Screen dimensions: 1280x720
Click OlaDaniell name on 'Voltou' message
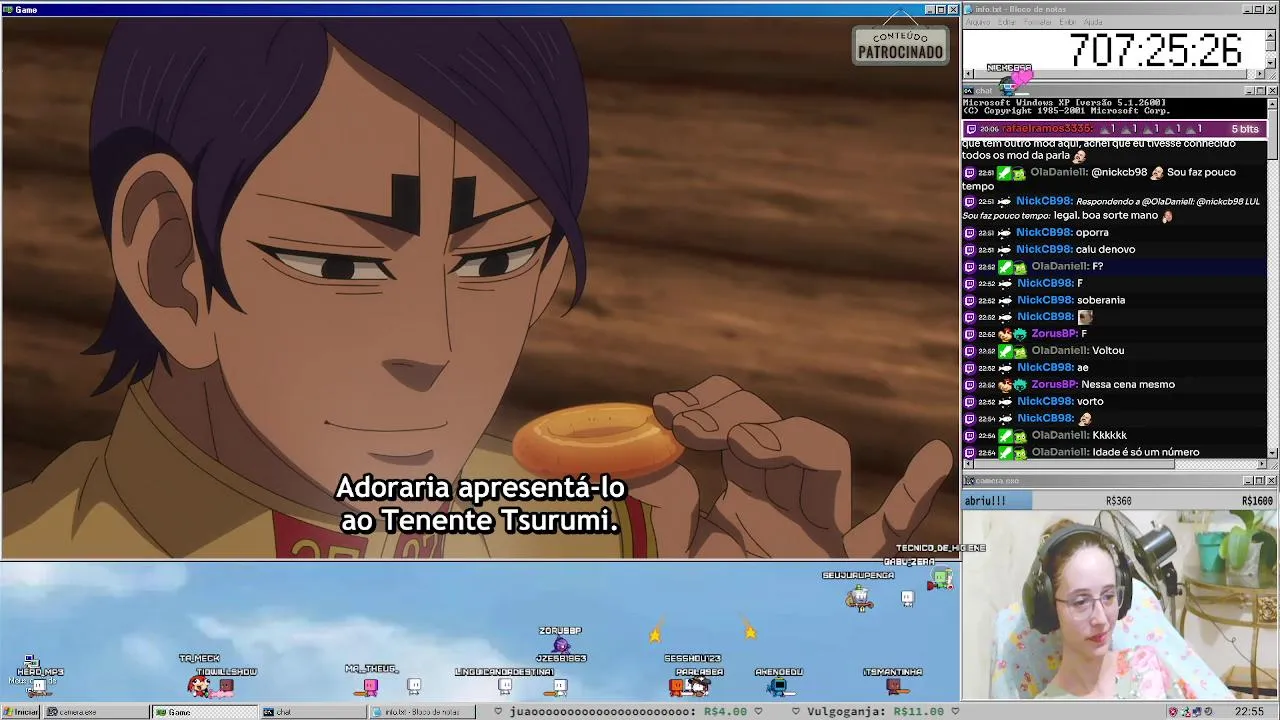(x=1059, y=350)
